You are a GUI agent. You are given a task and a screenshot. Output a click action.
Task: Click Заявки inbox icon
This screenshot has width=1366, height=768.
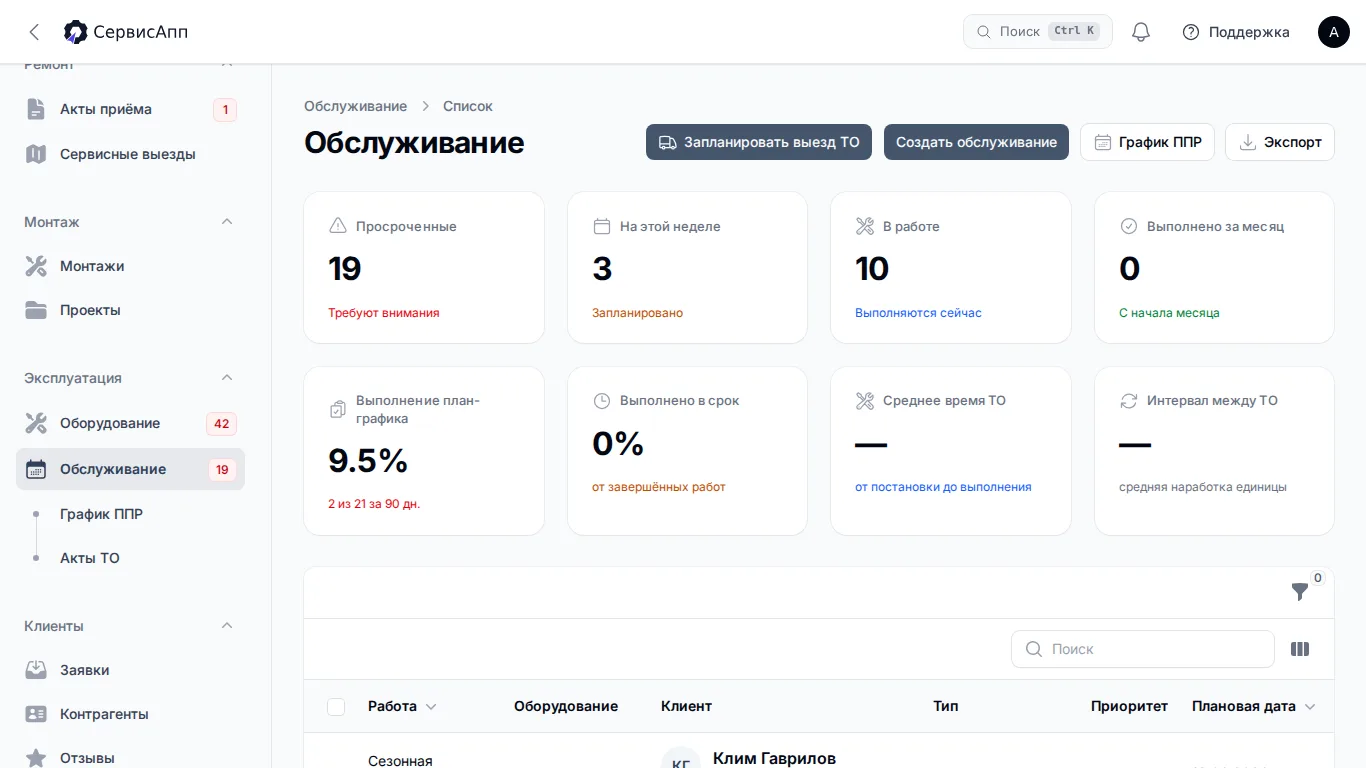36,670
